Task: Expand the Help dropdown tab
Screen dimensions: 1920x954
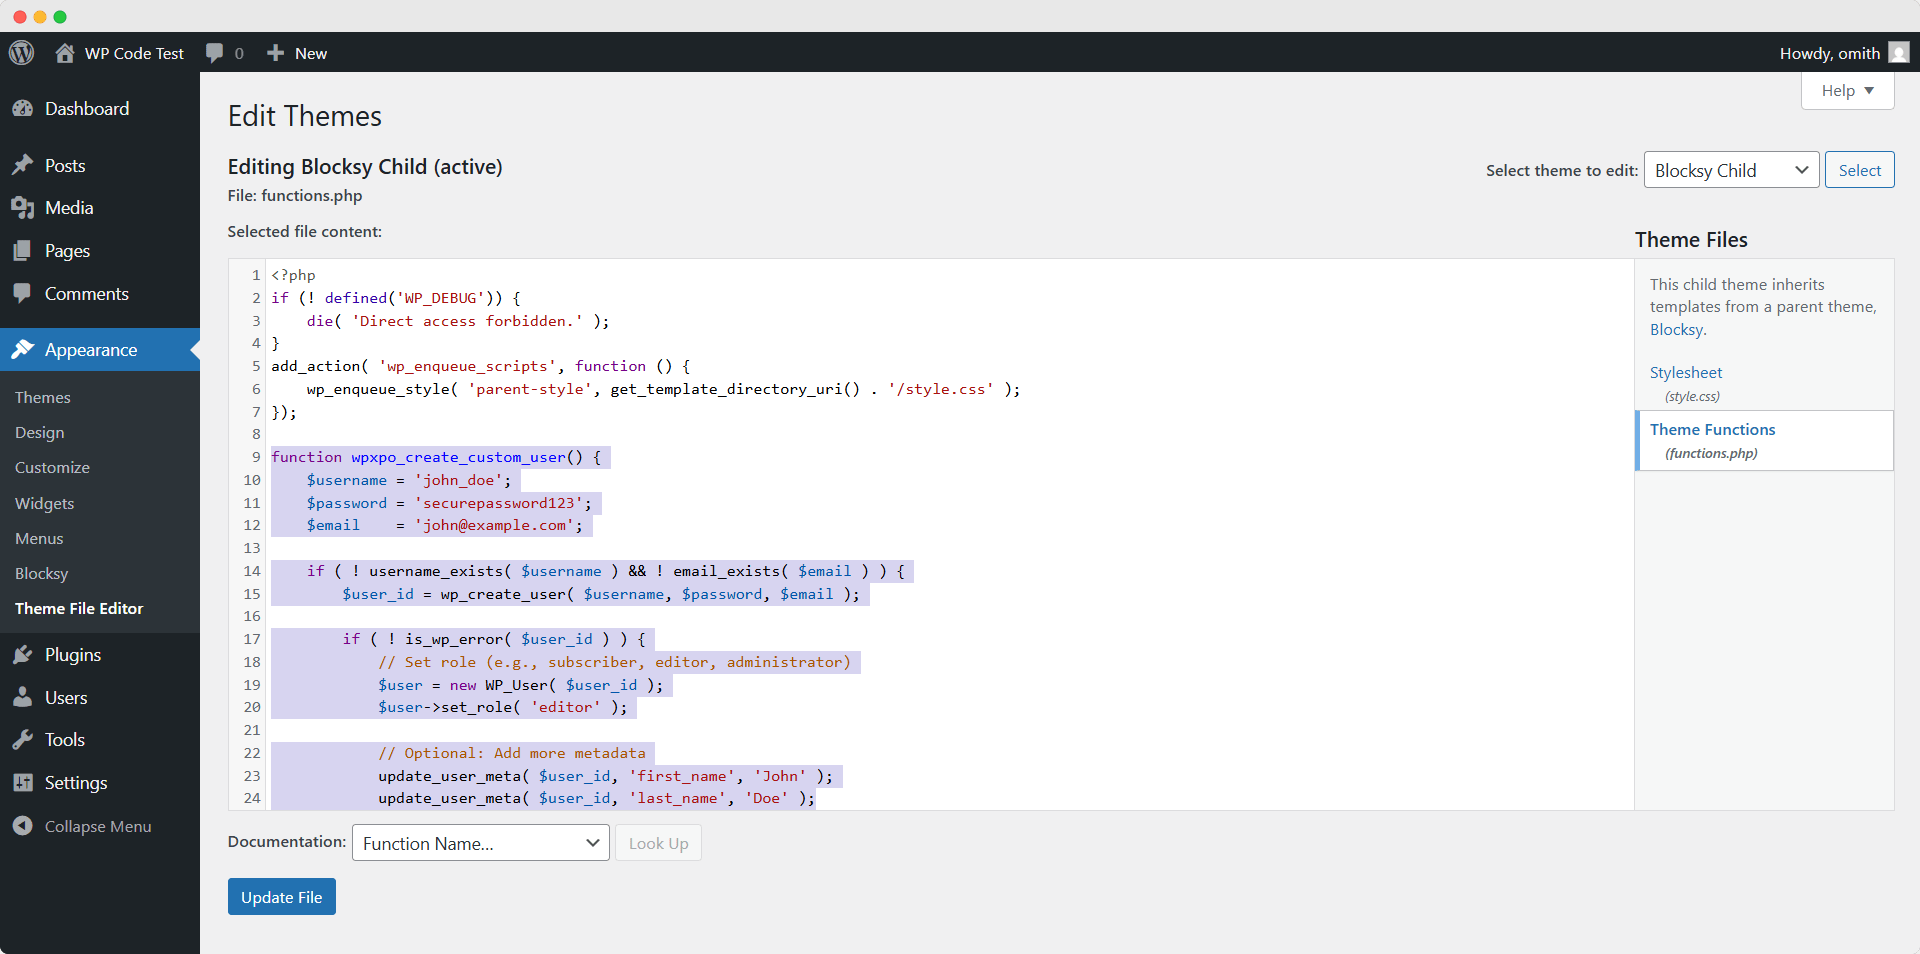Action: click(x=1848, y=90)
